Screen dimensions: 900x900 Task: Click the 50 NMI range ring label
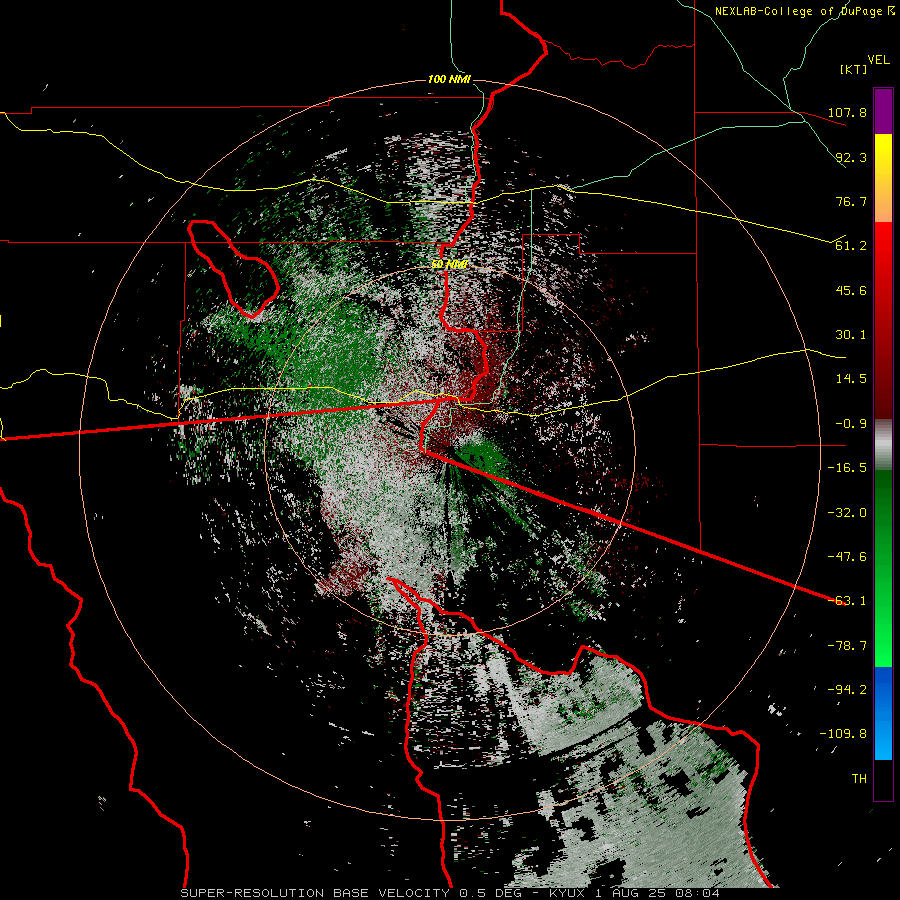(x=449, y=265)
